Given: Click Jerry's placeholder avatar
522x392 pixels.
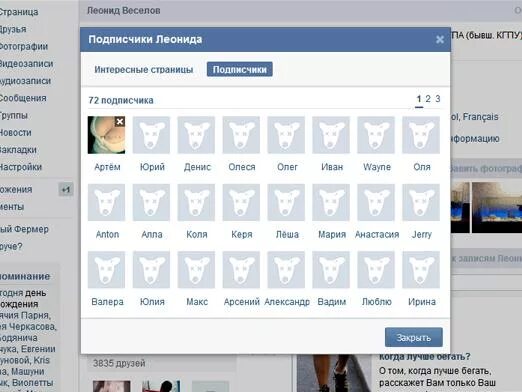Looking at the screenshot, I should point(421,203).
